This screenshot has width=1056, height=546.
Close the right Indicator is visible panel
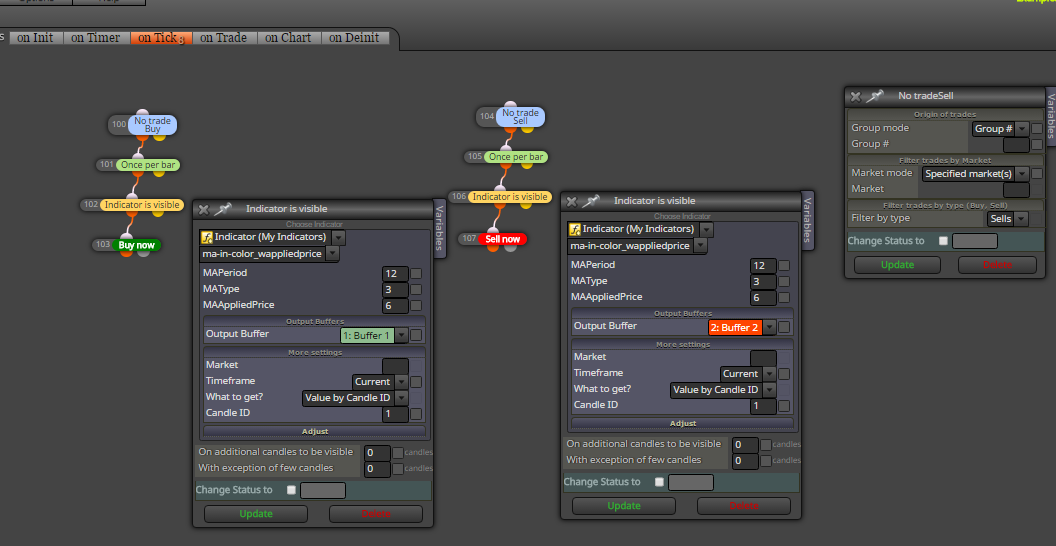coord(571,201)
